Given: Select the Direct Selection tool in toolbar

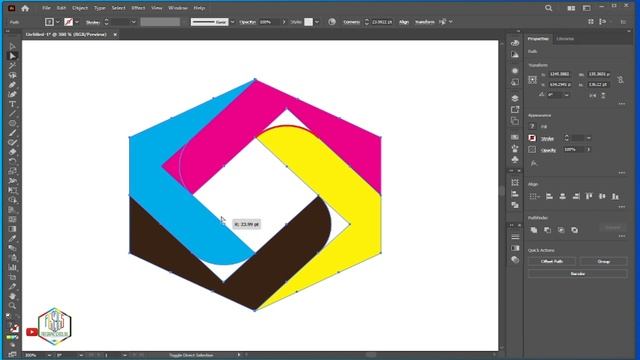Looking at the screenshot, I should [x=13, y=56].
